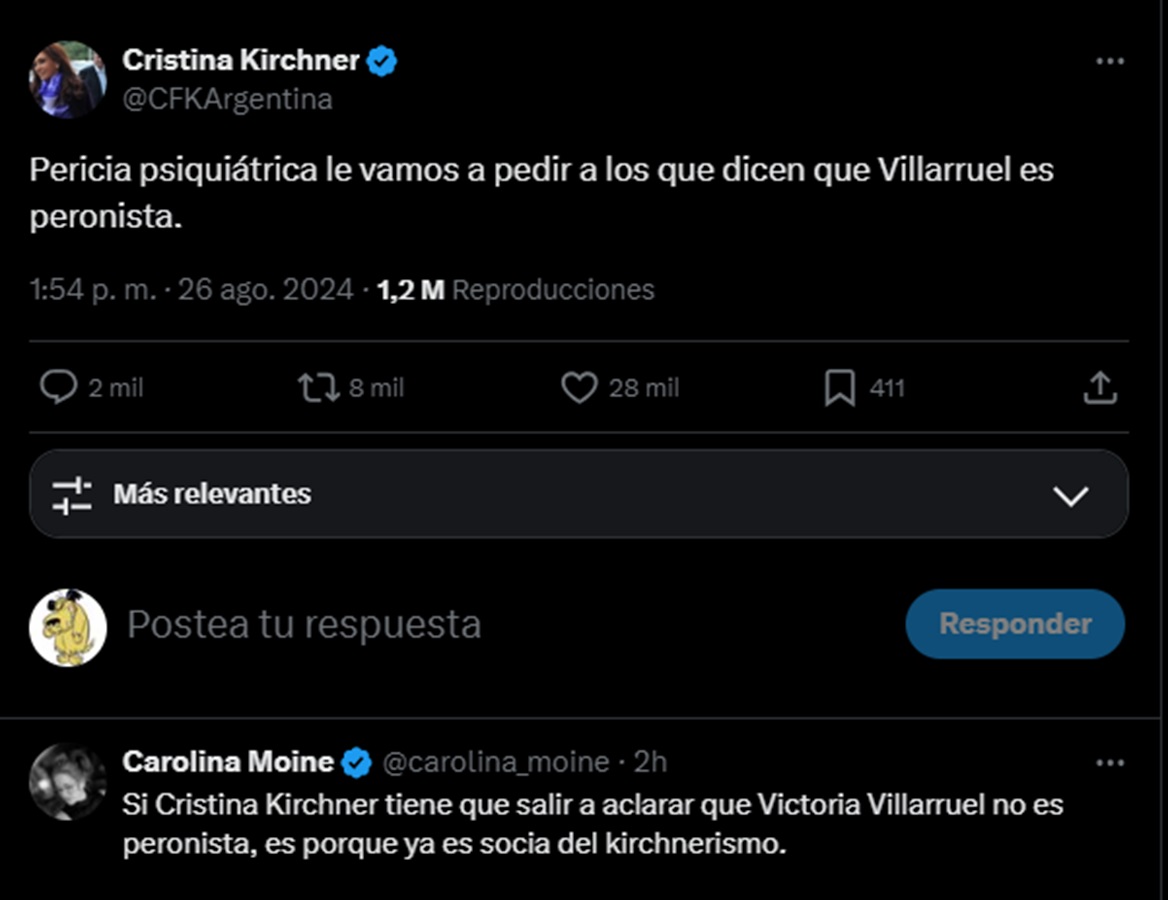Click the reply speech bubble icon
Screen dimensions: 1168x900
tap(58, 387)
